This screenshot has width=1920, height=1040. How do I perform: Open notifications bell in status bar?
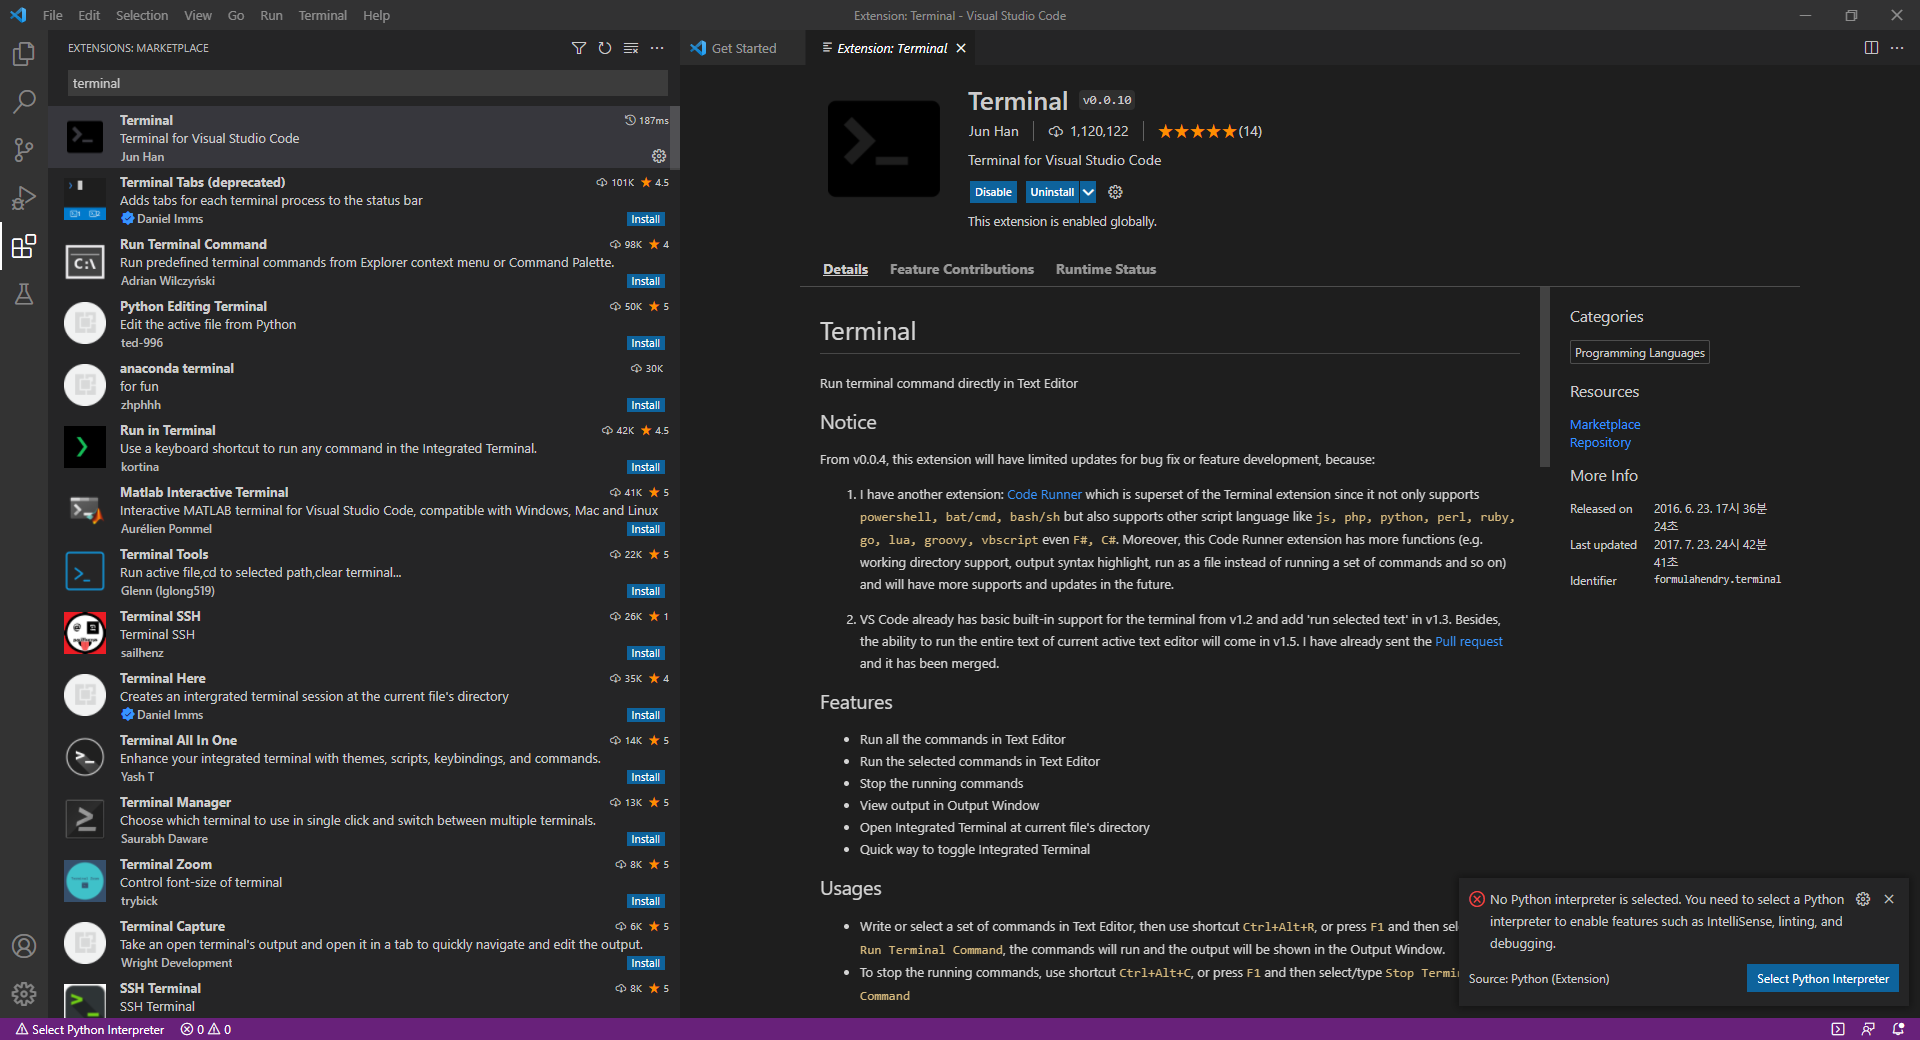pyautogui.click(x=1898, y=1029)
